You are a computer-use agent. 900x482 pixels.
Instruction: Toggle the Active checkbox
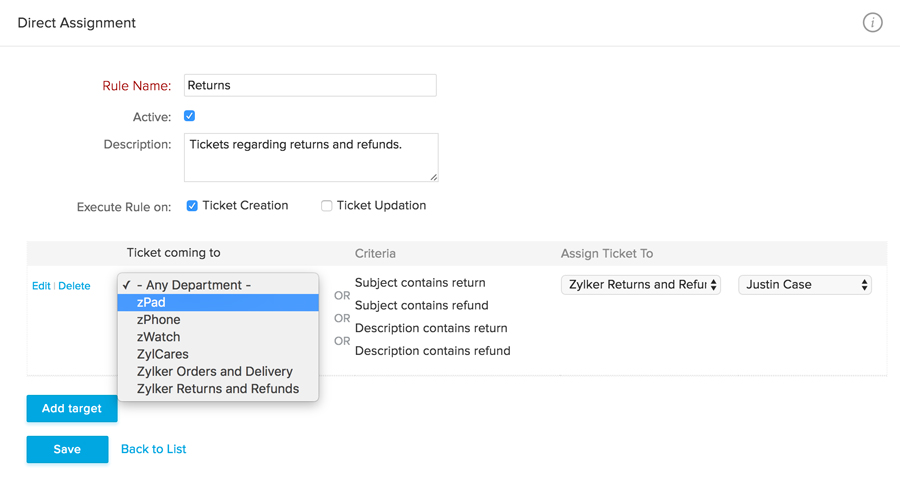190,116
